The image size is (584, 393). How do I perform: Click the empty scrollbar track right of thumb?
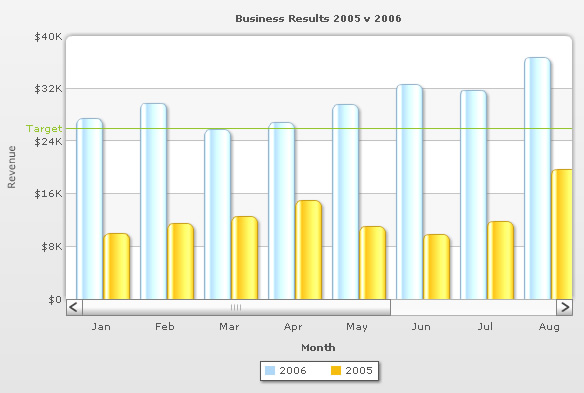tap(473, 307)
